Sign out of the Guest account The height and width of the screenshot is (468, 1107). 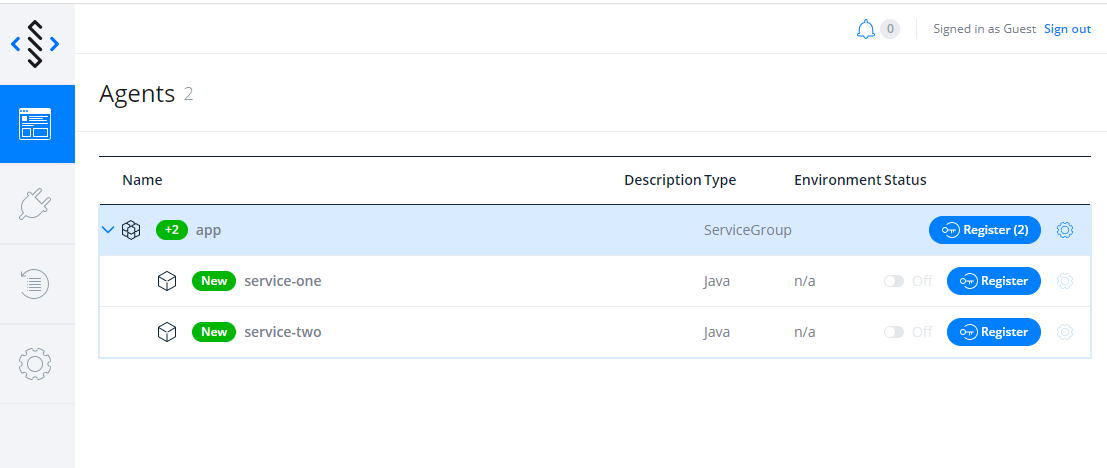coord(1067,29)
